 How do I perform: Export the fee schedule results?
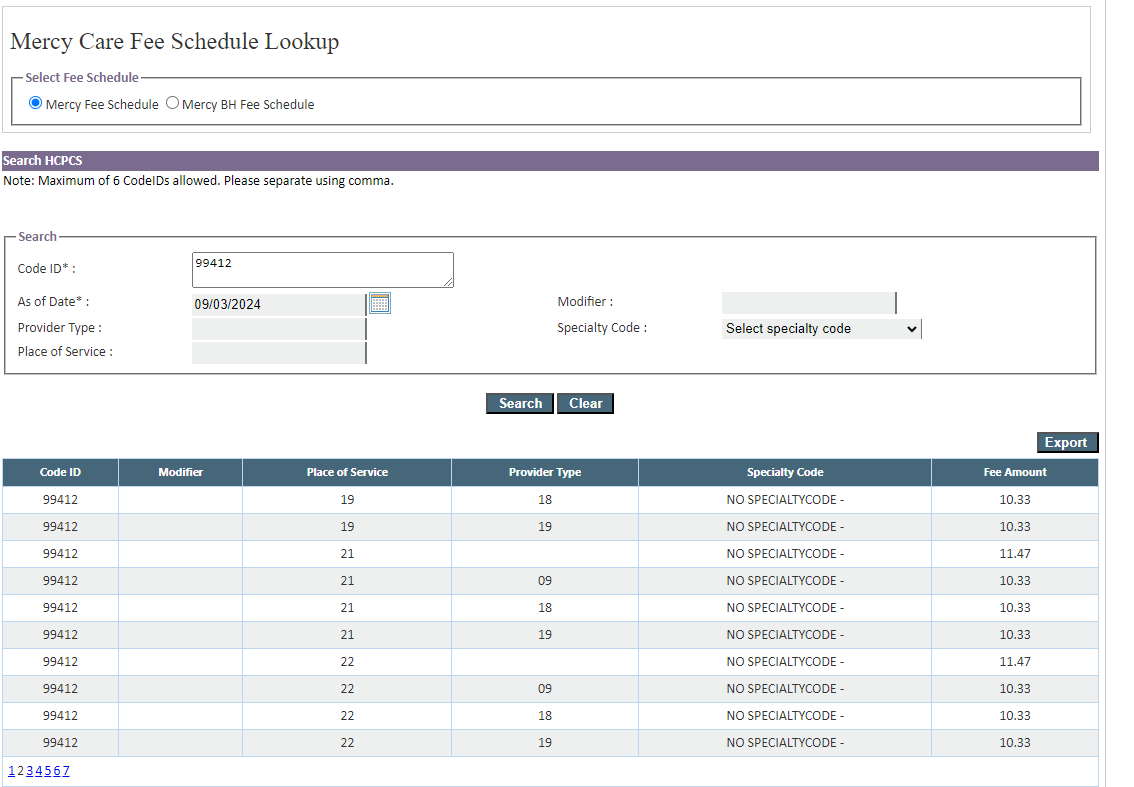pyautogui.click(x=1067, y=443)
